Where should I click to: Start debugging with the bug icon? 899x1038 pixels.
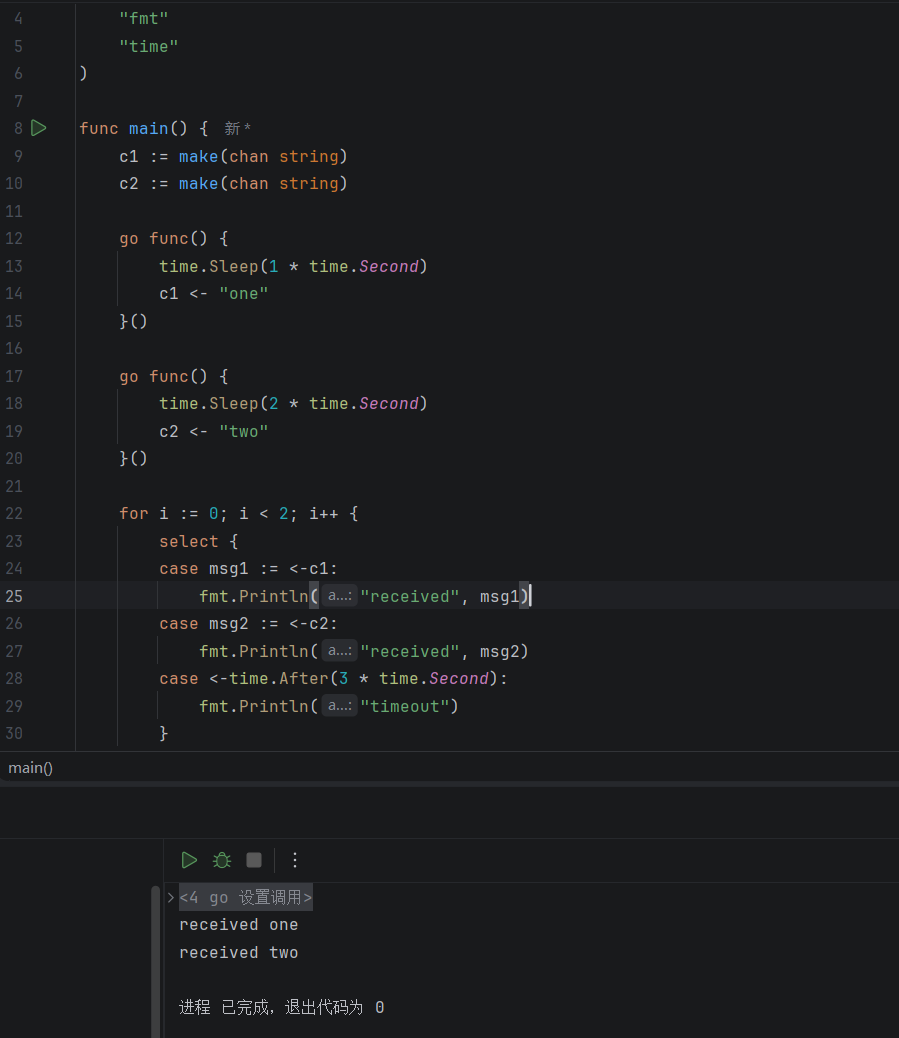pyautogui.click(x=222, y=860)
